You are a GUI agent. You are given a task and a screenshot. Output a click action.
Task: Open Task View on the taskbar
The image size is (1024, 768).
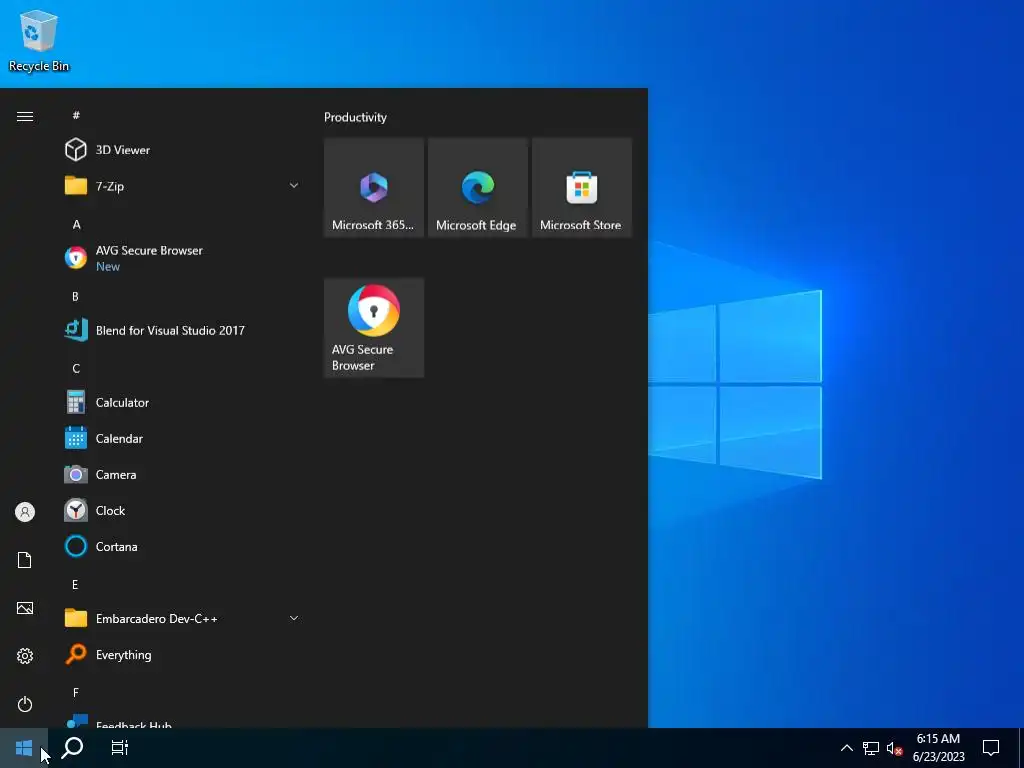click(120, 748)
